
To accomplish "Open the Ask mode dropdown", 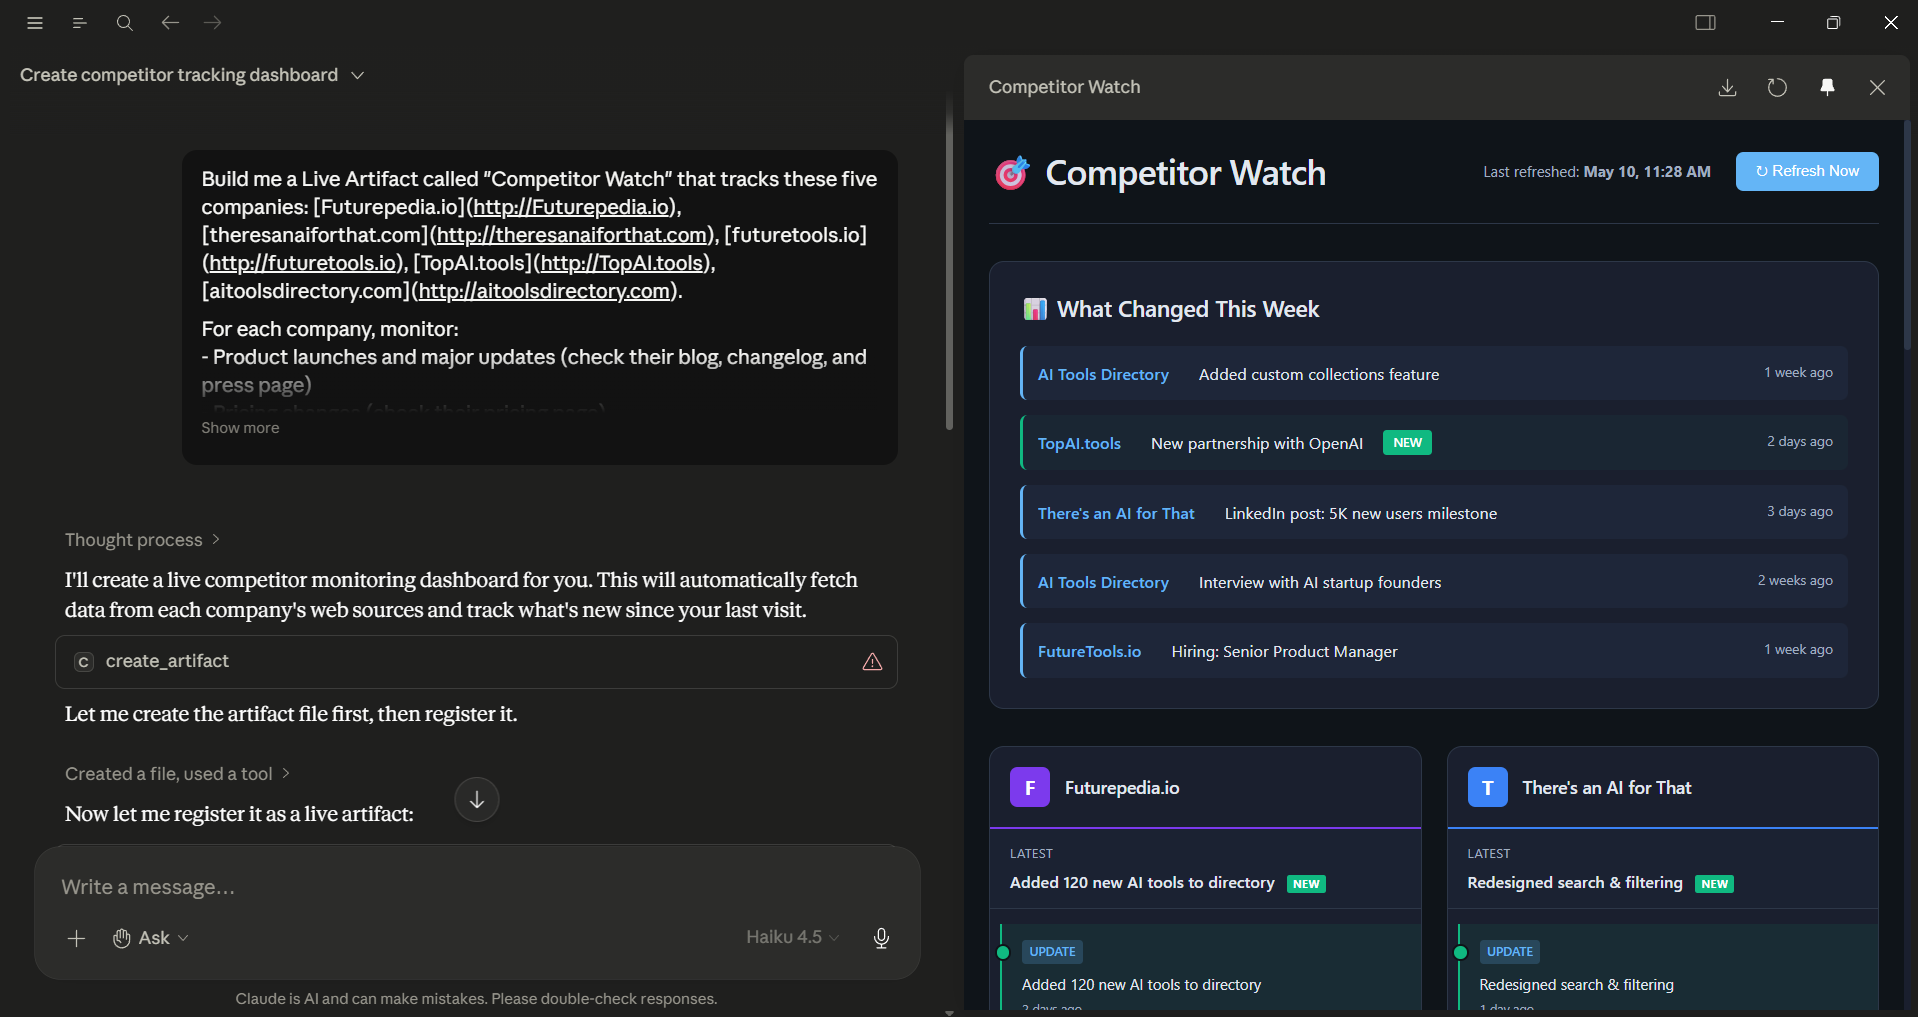I will (x=151, y=938).
